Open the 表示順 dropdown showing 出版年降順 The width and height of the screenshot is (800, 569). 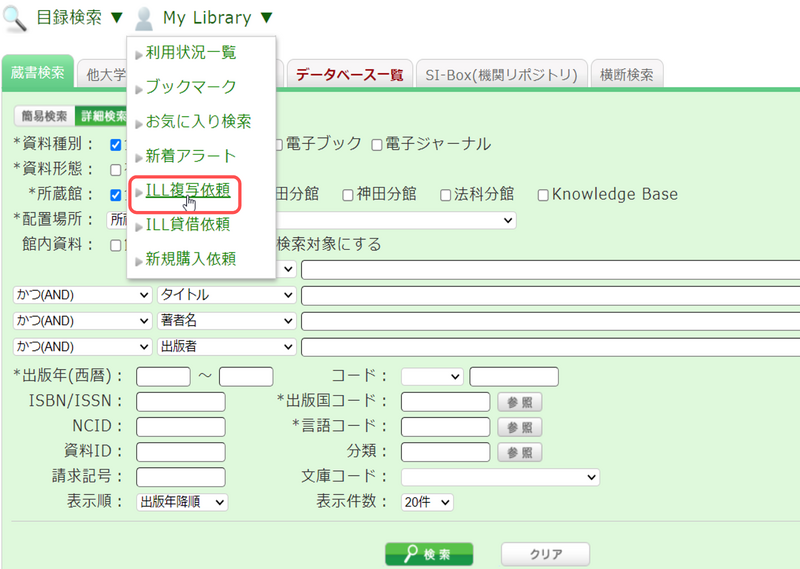[x=182, y=502]
